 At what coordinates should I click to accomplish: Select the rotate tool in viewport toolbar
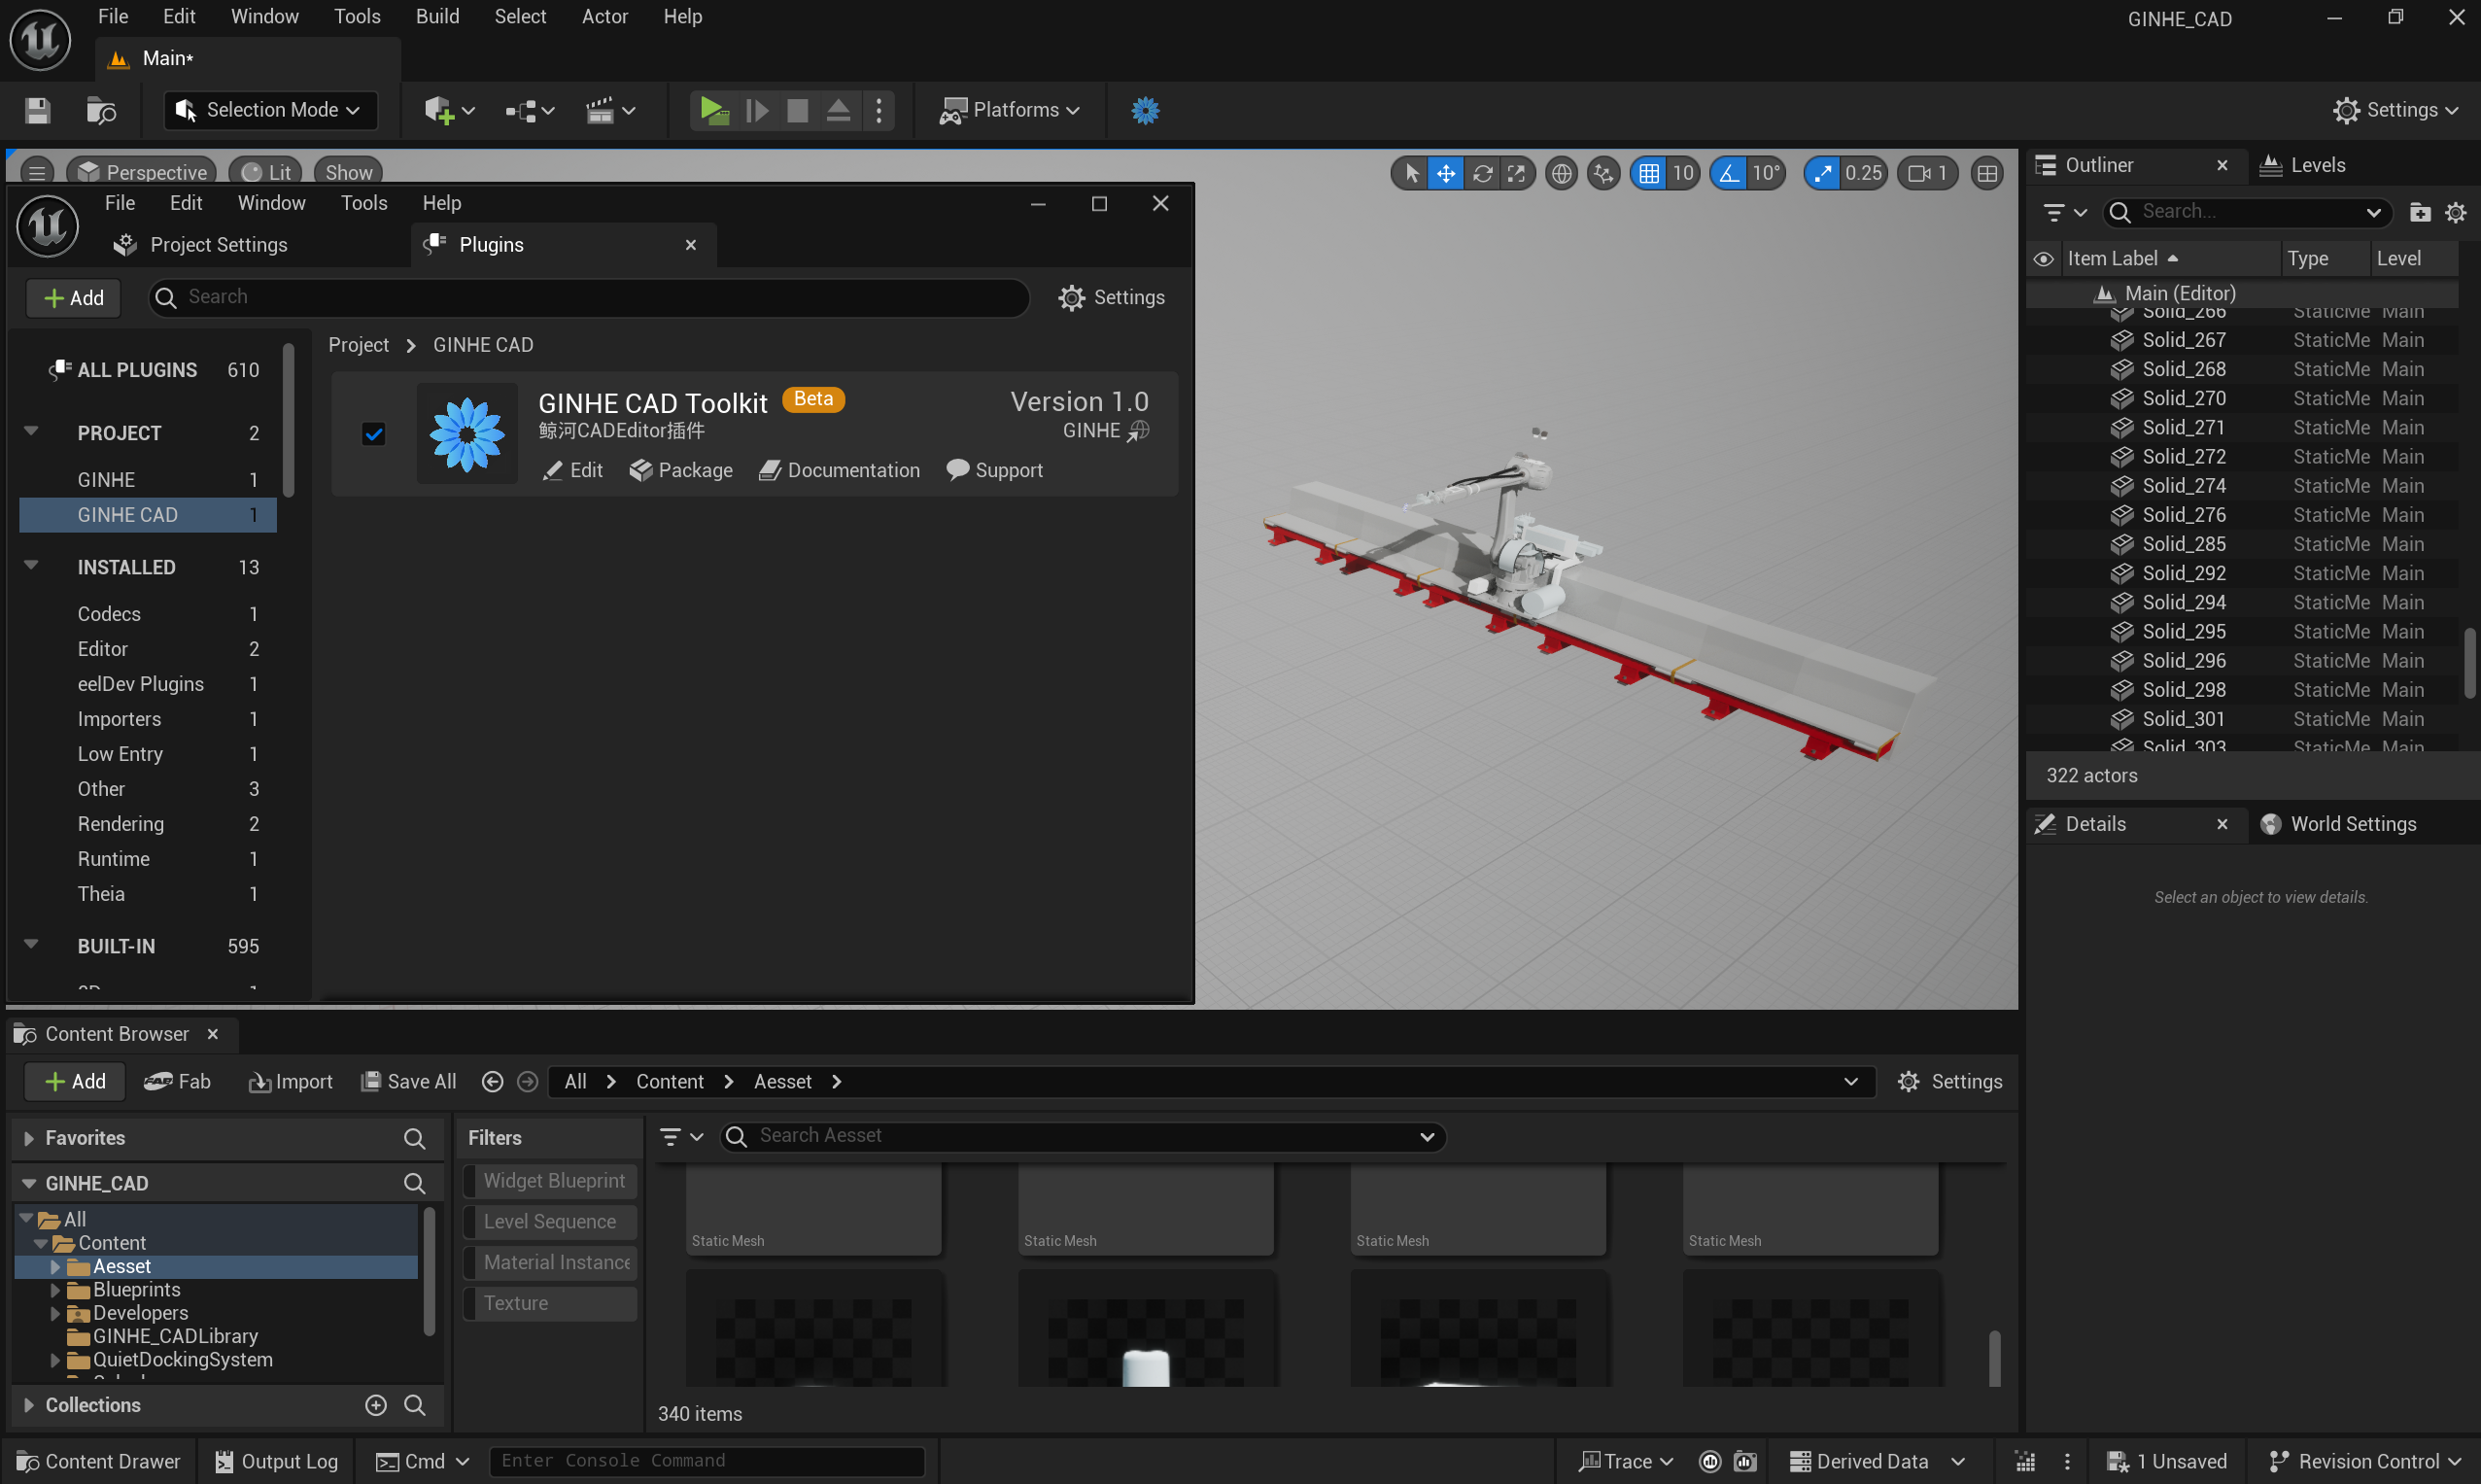point(1482,173)
